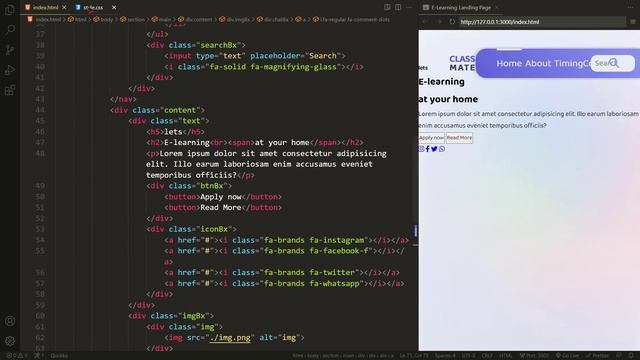Open the Accounts menu icon
Screen dimensions: 640x360
10,321
